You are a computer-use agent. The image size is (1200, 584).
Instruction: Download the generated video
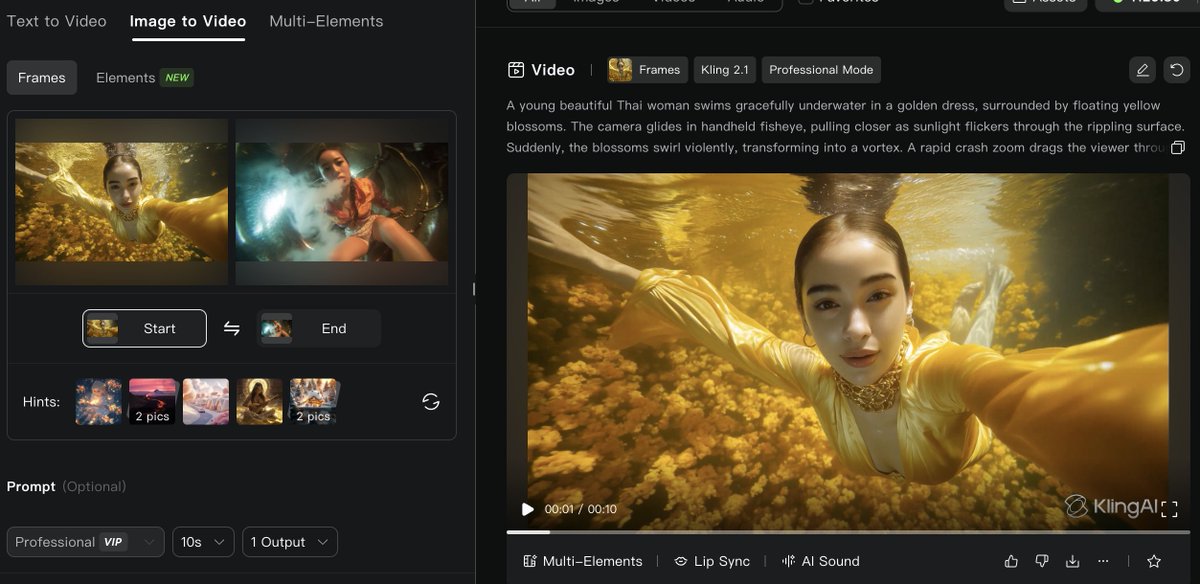coord(1073,561)
